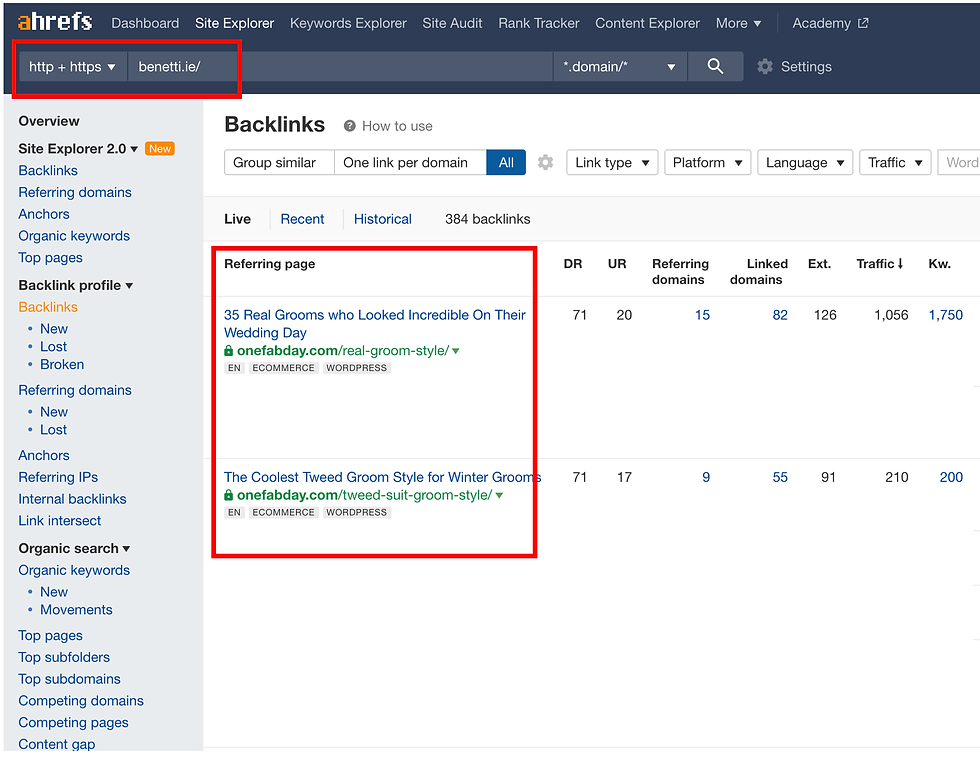Viewport: 980px width, 758px height.
Task: Open Settings gear in search bar
Action: [764, 66]
